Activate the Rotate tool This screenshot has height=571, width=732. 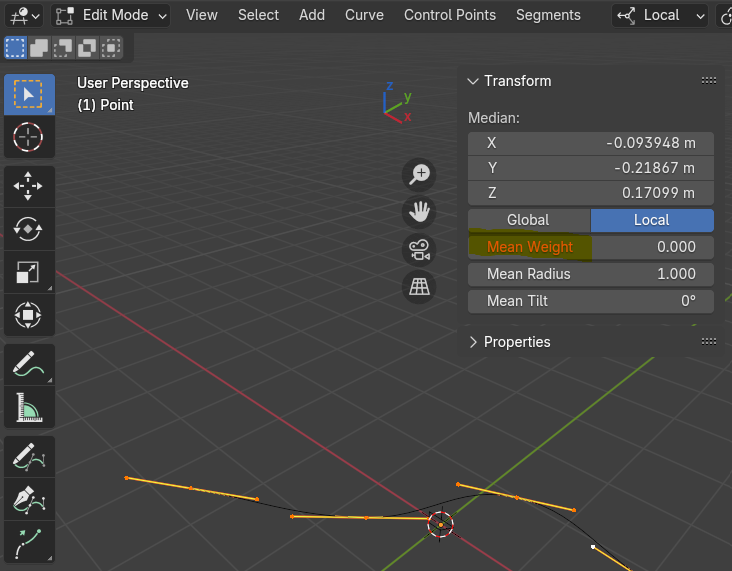point(29,229)
